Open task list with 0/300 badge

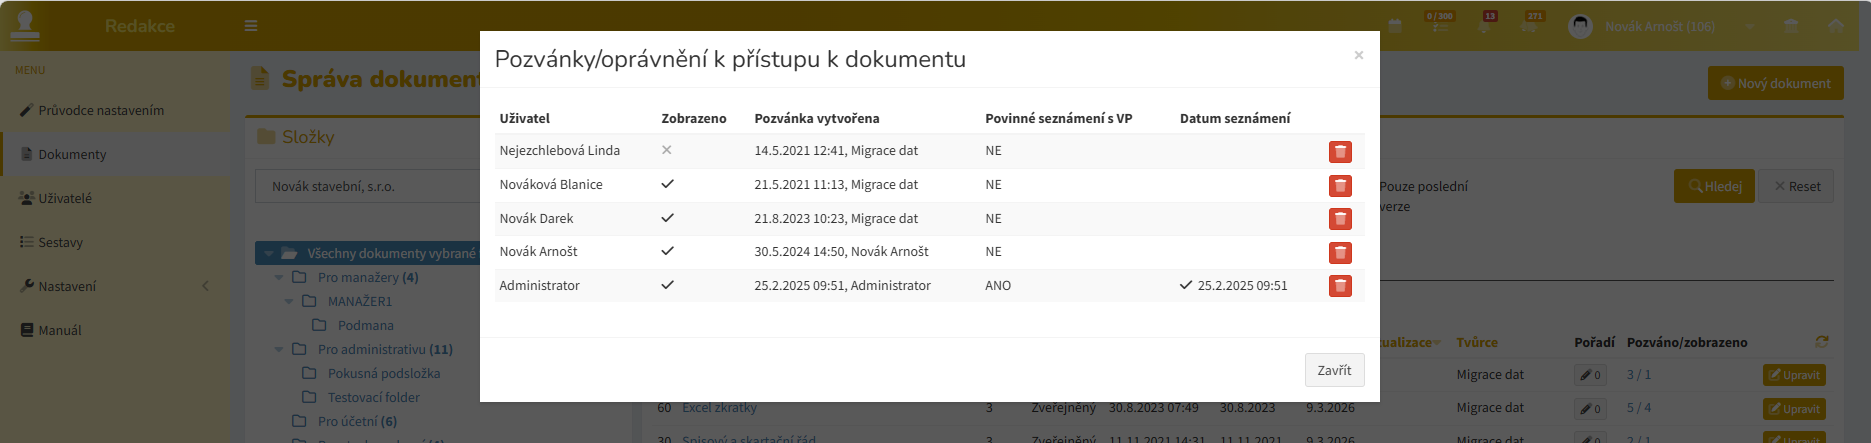point(1439,24)
